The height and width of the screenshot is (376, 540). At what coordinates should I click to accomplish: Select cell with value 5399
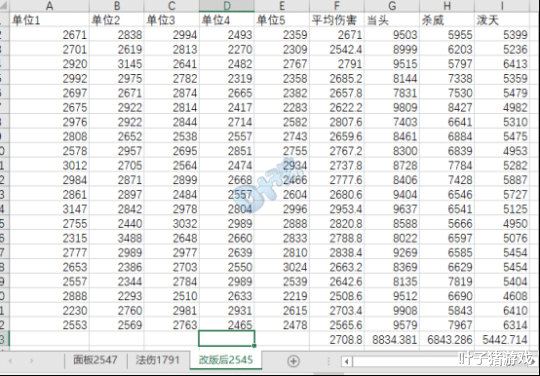pos(502,35)
